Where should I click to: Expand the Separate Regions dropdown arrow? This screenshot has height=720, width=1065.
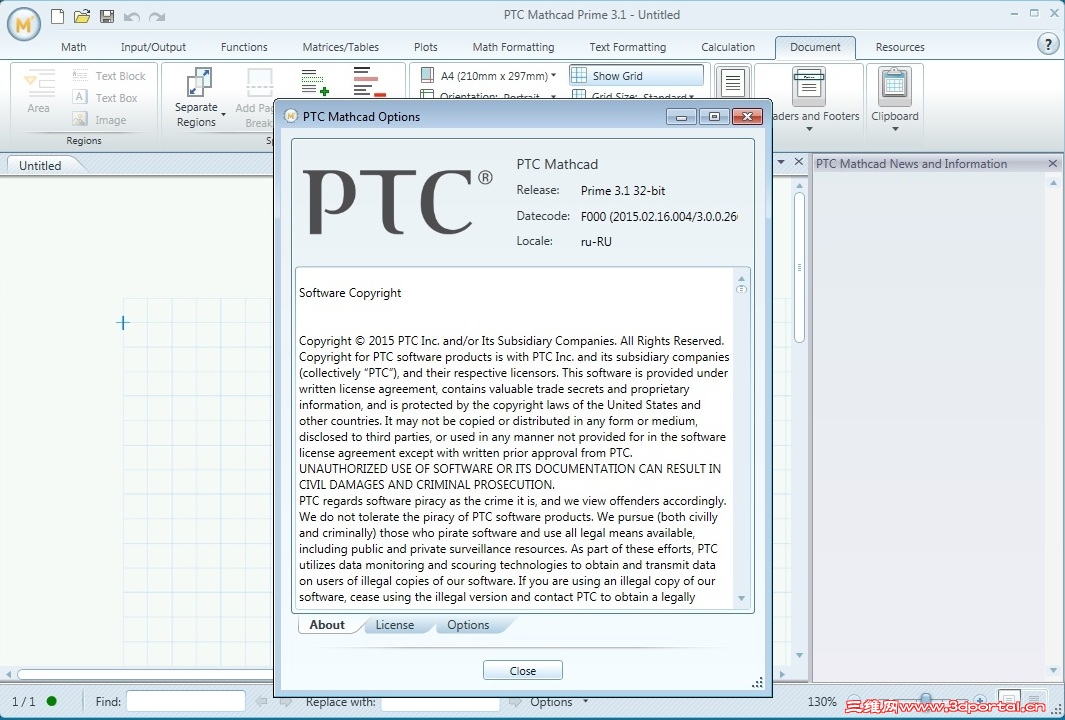pyautogui.click(x=223, y=115)
